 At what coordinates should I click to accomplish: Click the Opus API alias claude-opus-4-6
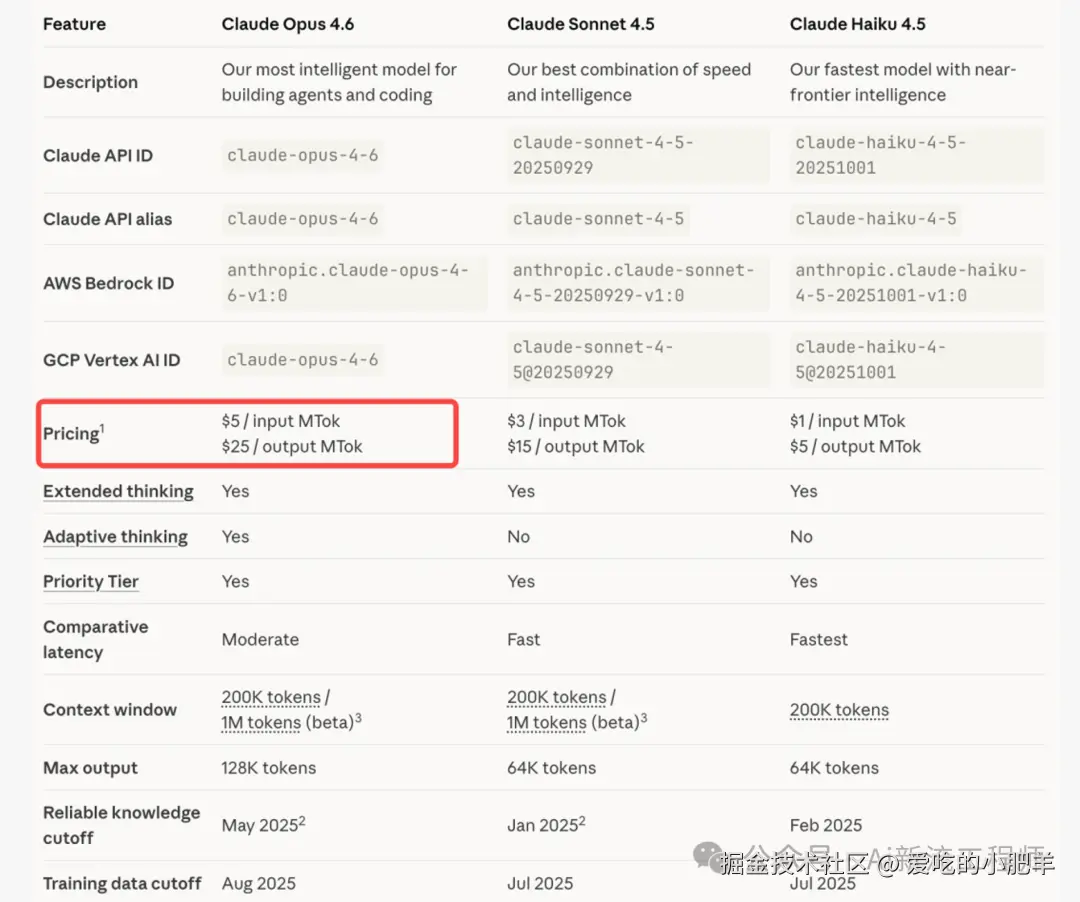[x=302, y=218]
